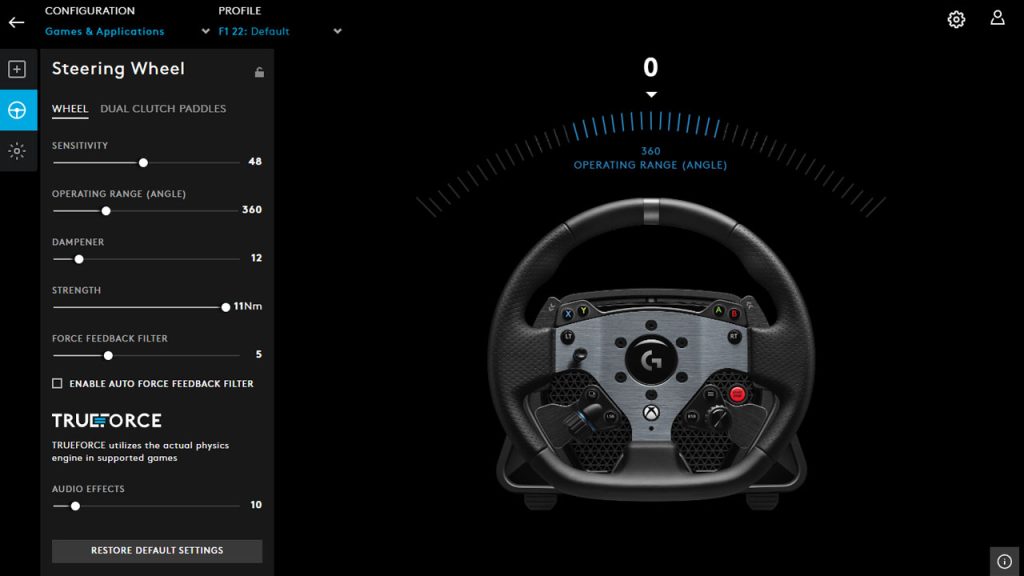Expand the Games & Applications configuration selector
This screenshot has height=576, width=1024.
104,31
